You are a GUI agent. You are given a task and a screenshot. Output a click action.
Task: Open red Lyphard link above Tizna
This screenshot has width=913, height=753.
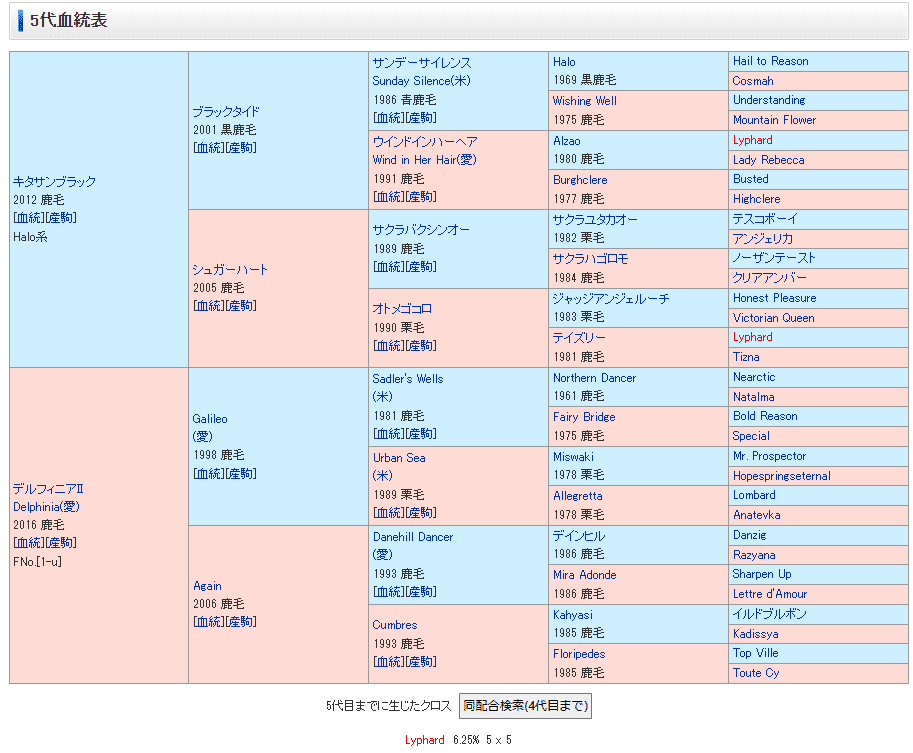point(753,337)
